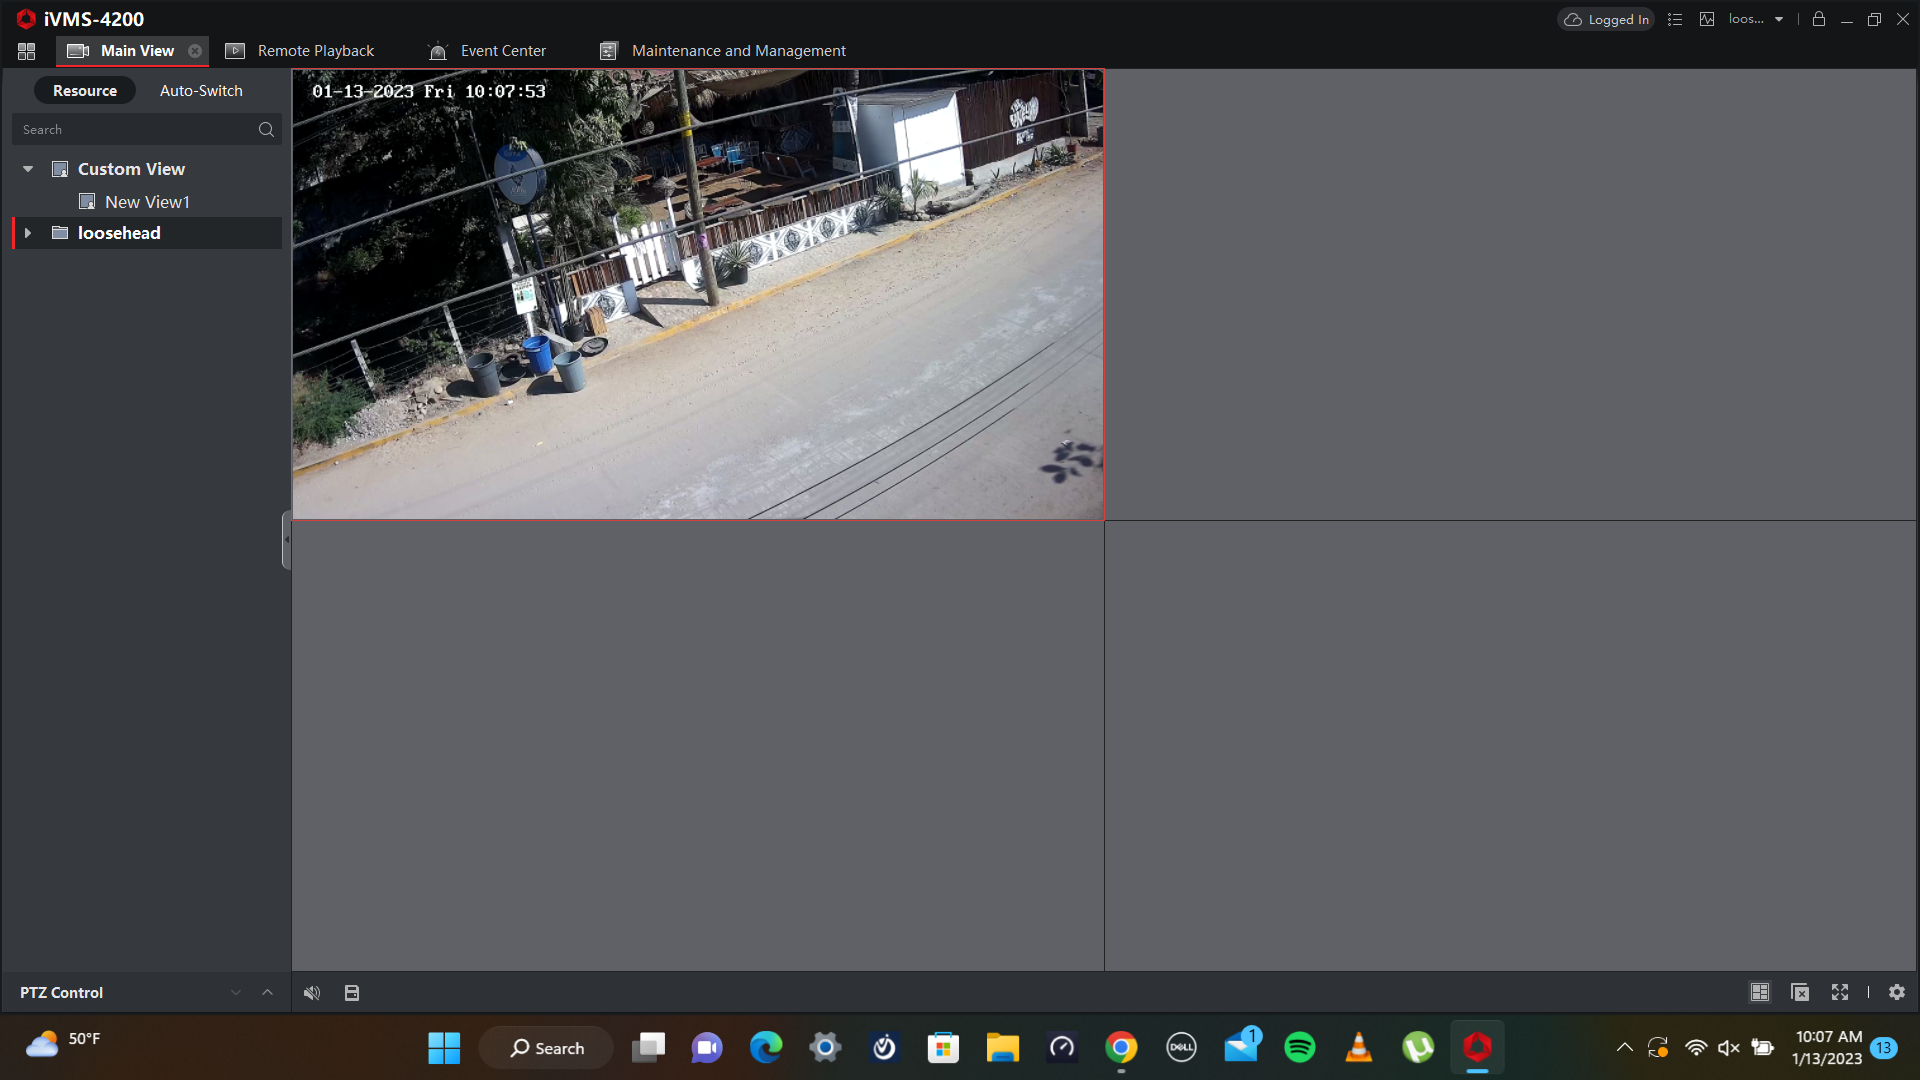Collapse the Custom View tree node
The width and height of the screenshot is (1920, 1080).
coord(28,169)
